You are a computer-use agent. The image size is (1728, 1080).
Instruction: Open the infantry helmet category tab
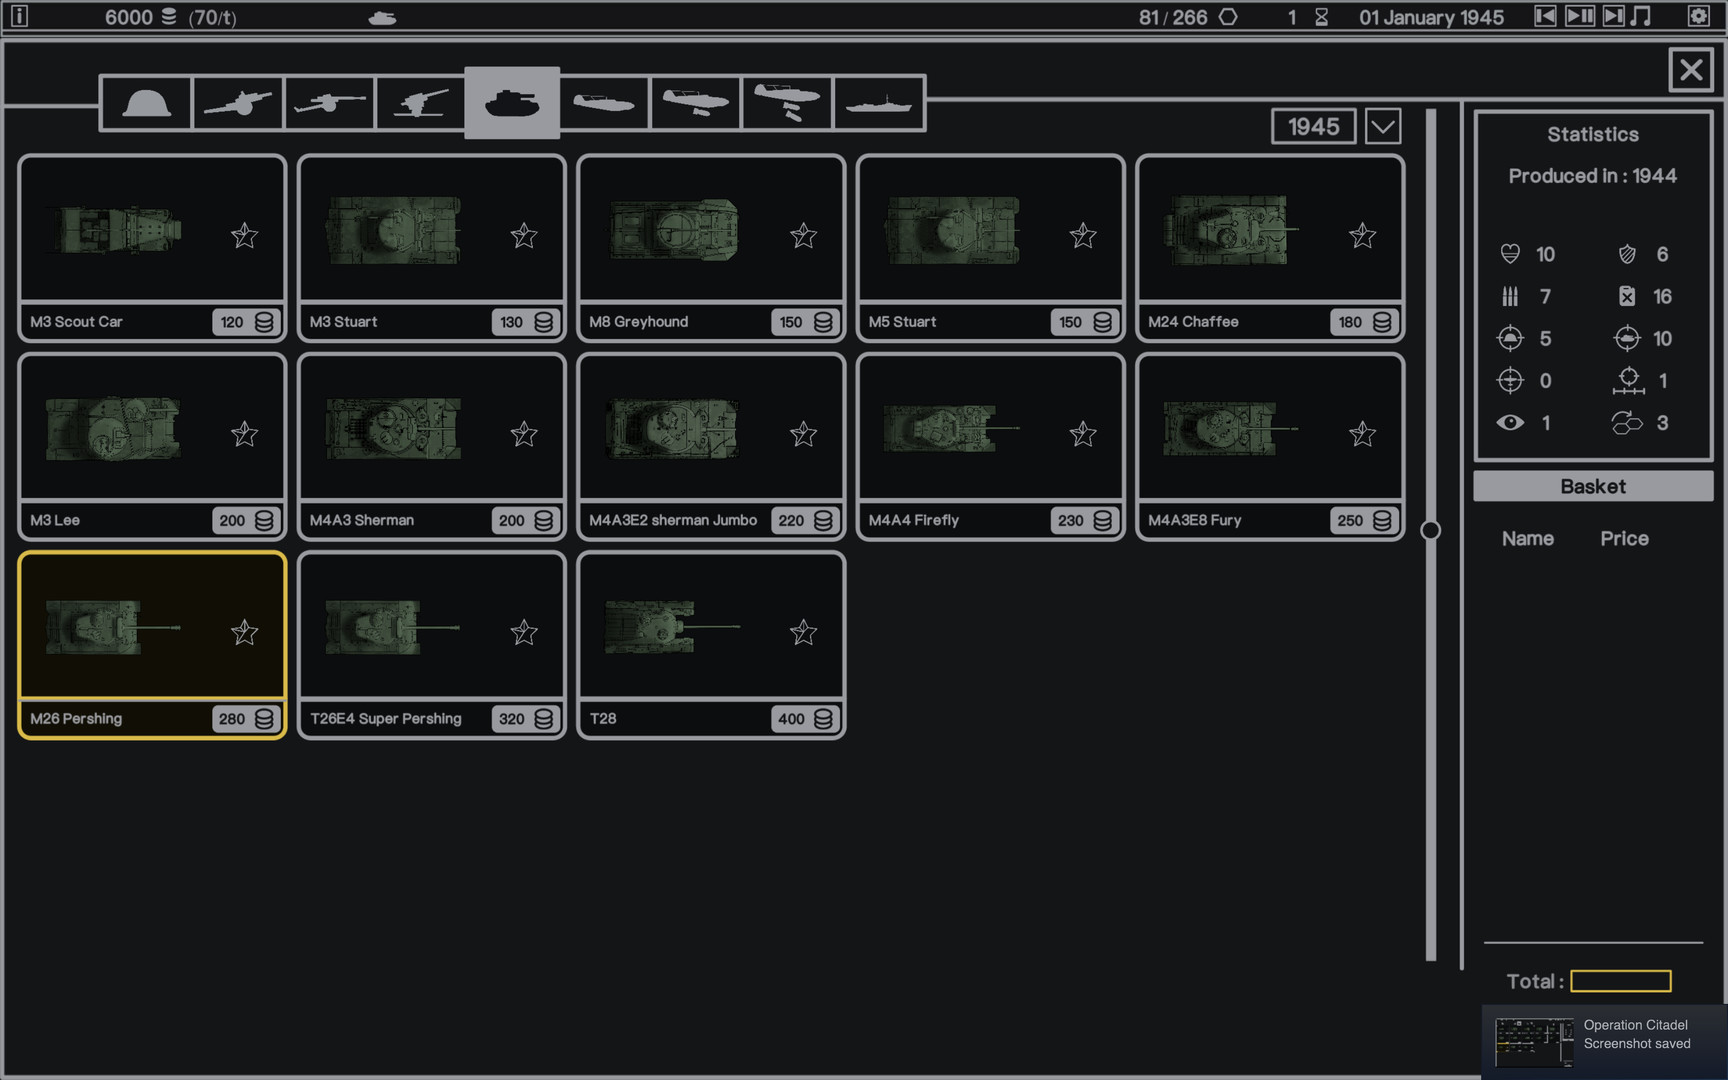pyautogui.click(x=146, y=103)
